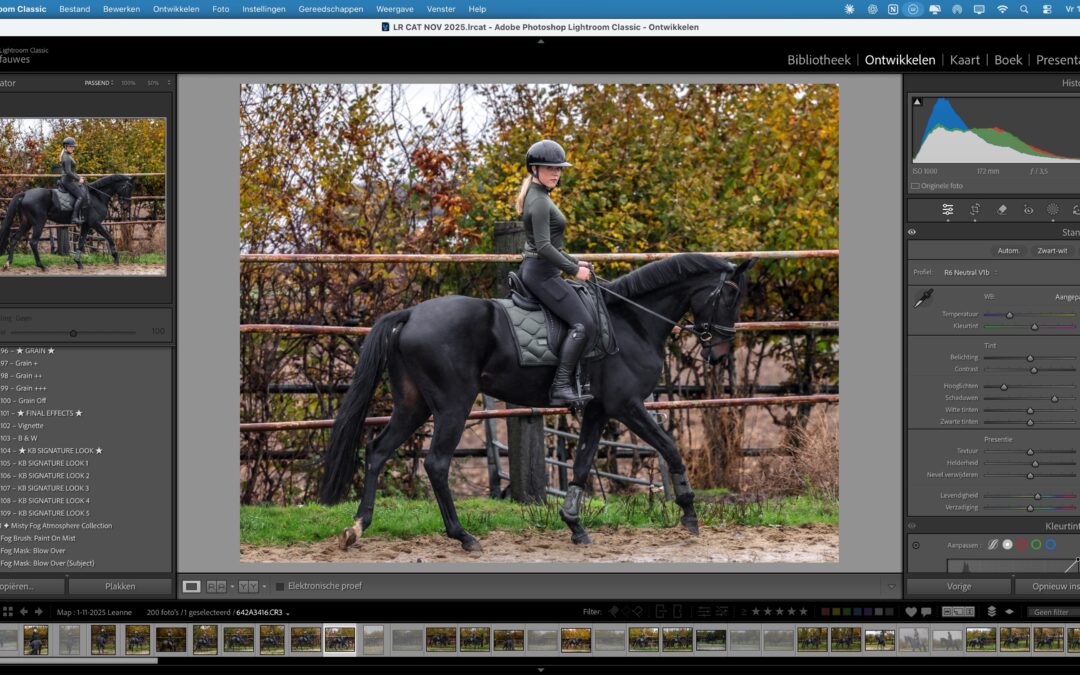Image resolution: width=1080 pixels, height=675 pixels.
Task: Select the Crop tool in the Develop panel
Action: click(x=975, y=209)
